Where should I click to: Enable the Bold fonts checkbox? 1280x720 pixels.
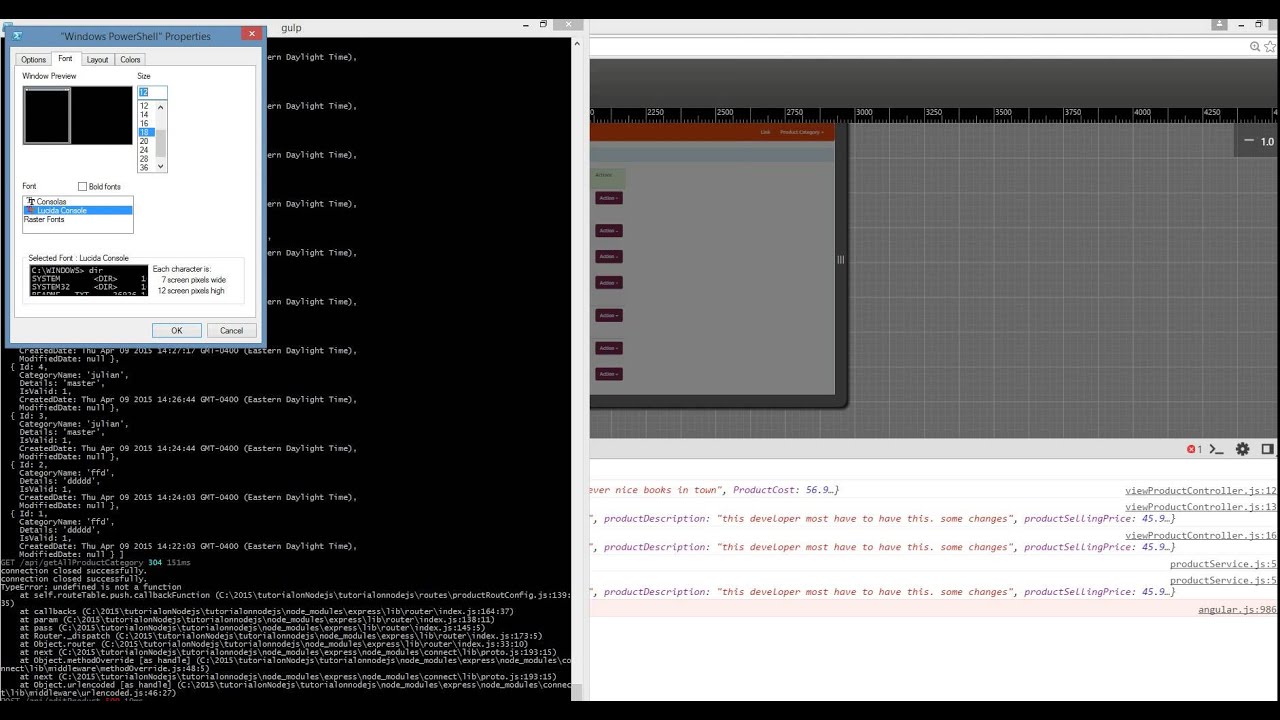(x=83, y=187)
